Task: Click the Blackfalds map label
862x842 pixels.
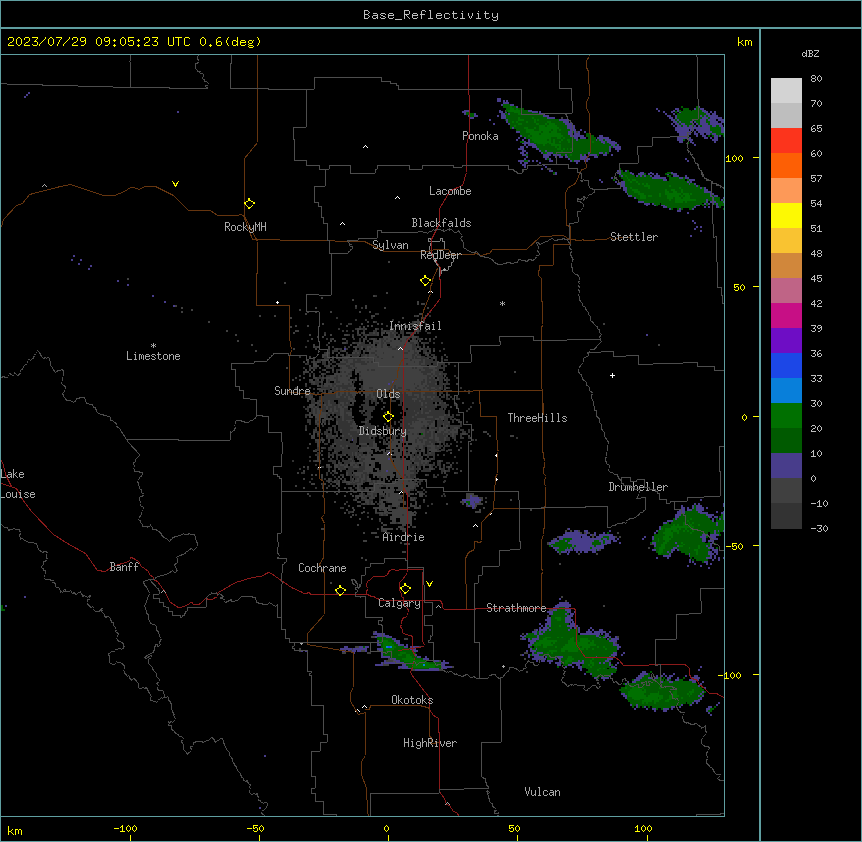Action: (x=441, y=223)
